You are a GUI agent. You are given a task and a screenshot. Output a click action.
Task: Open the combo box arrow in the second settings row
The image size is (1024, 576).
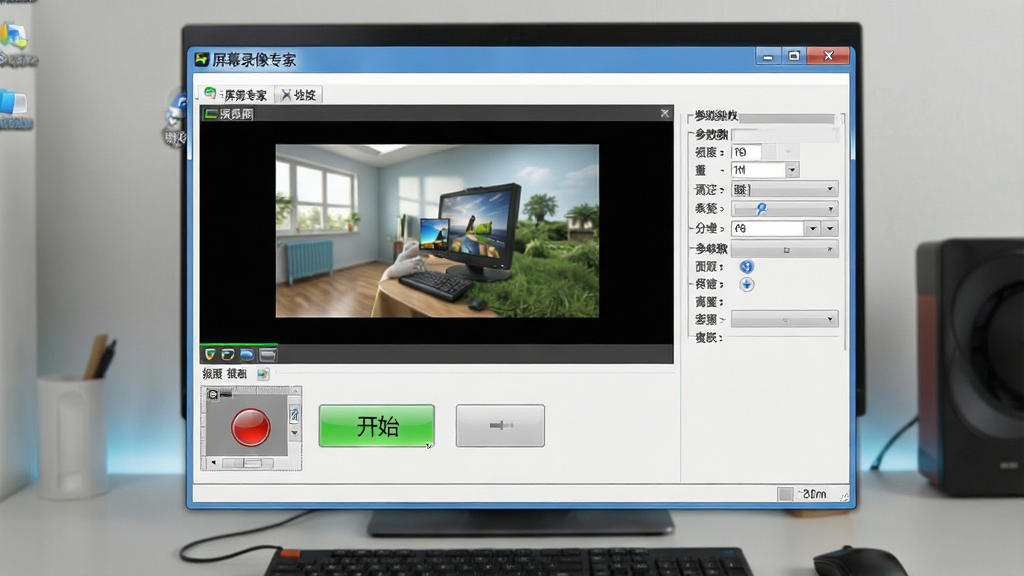pos(792,170)
